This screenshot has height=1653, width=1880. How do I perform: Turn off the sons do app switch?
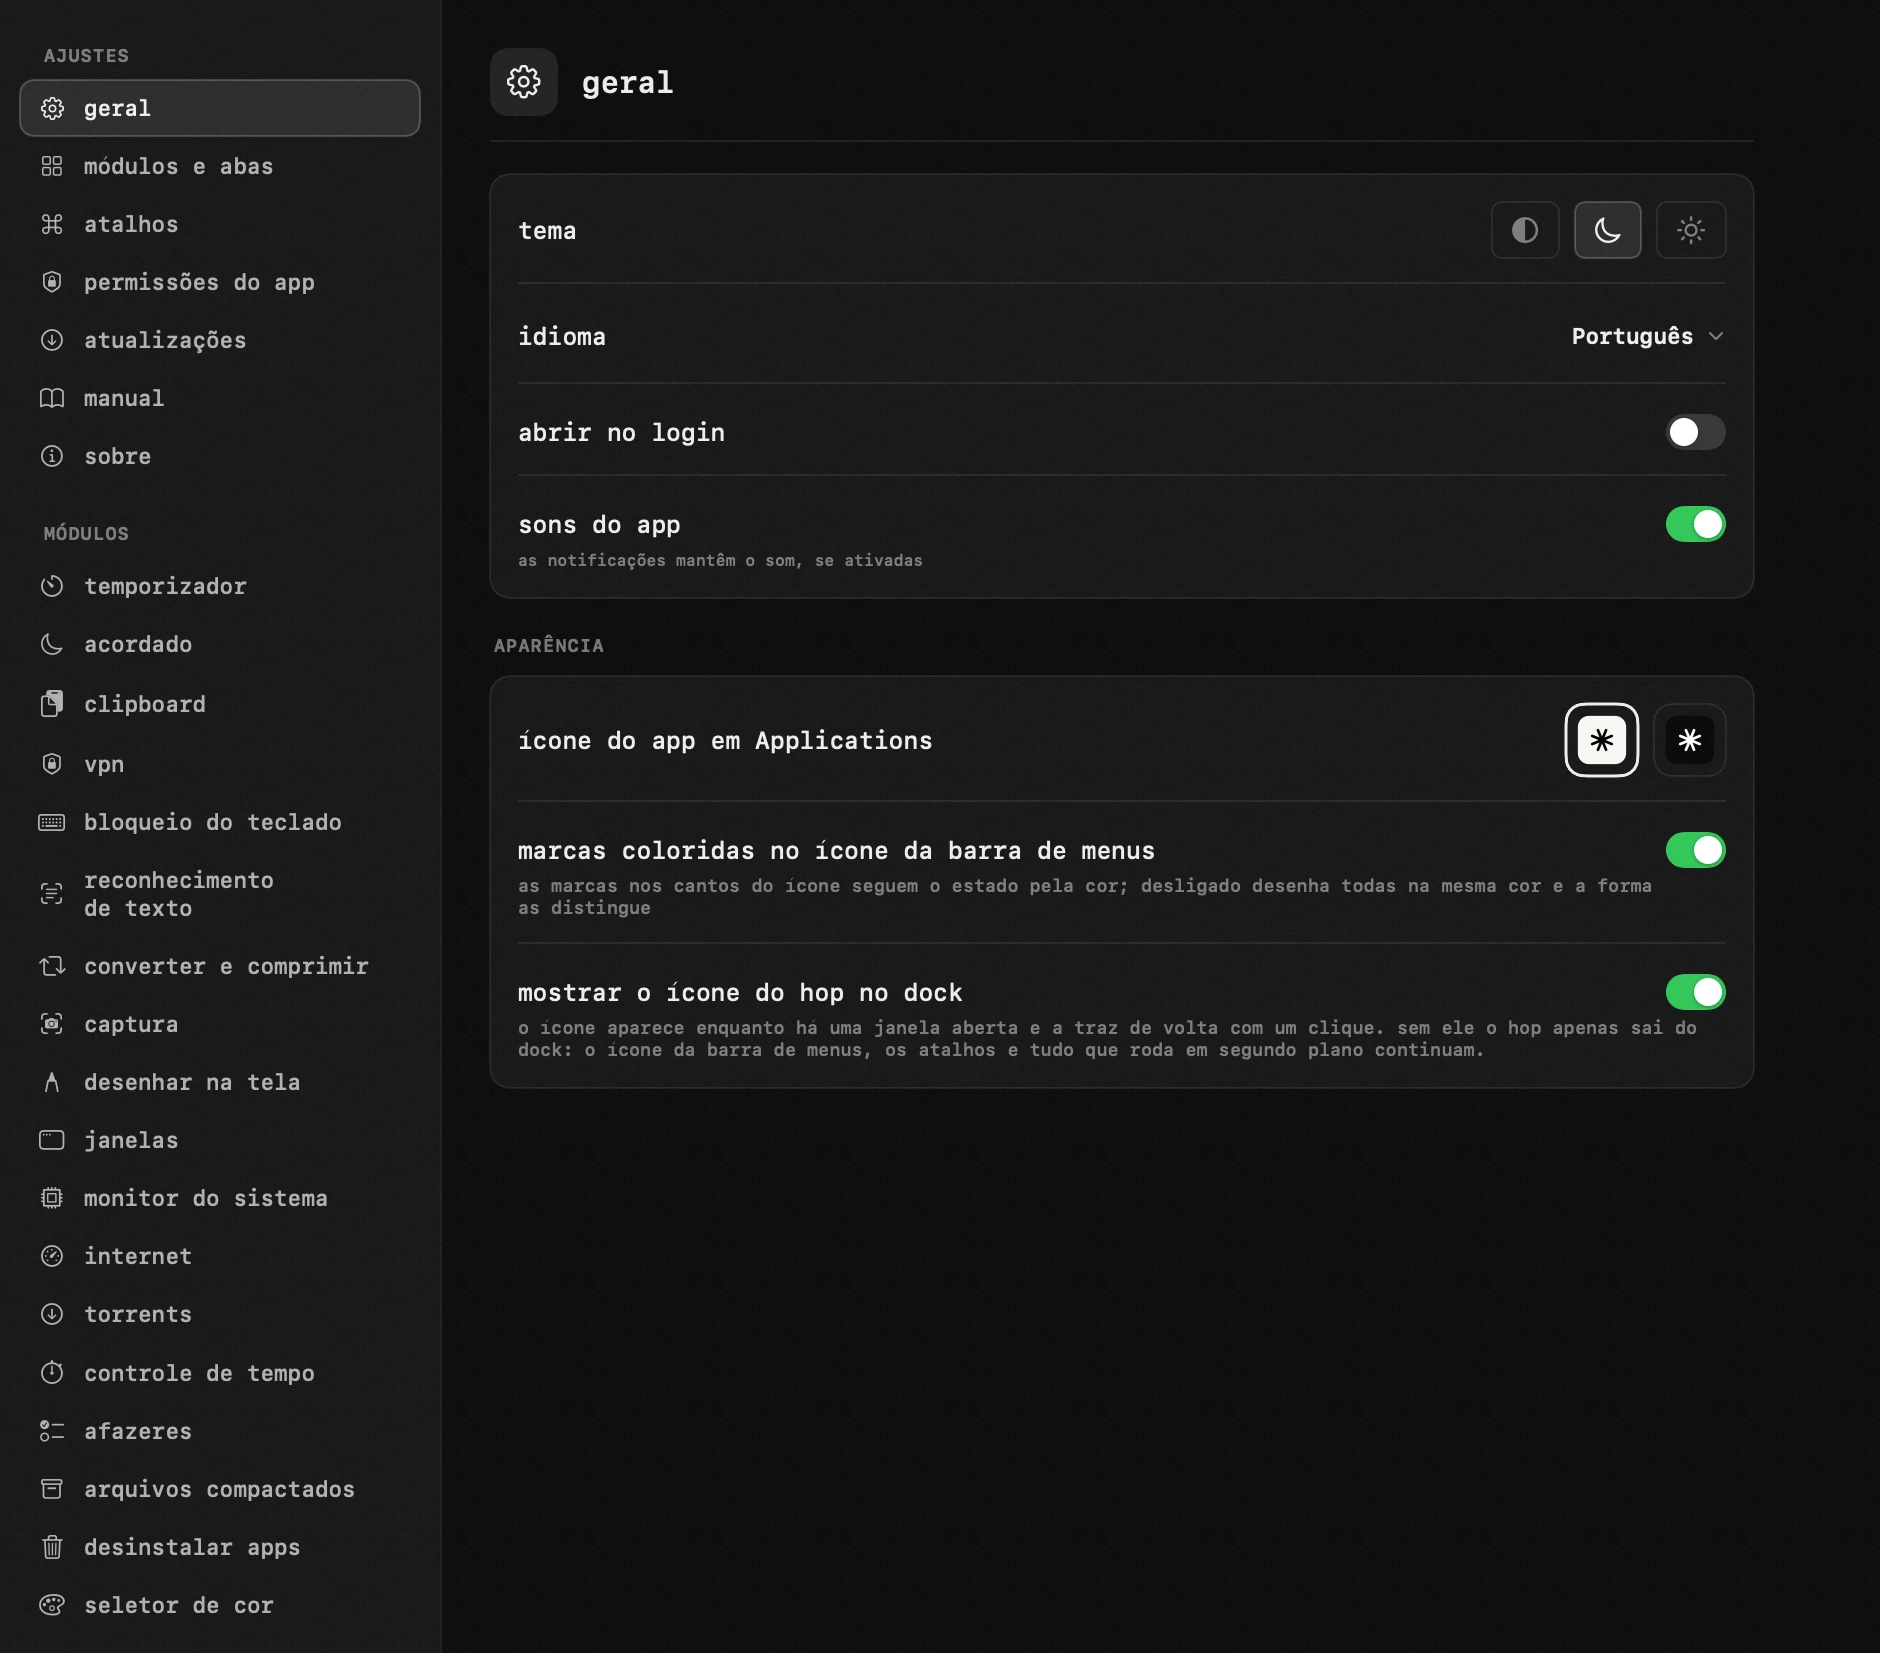click(x=1695, y=524)
